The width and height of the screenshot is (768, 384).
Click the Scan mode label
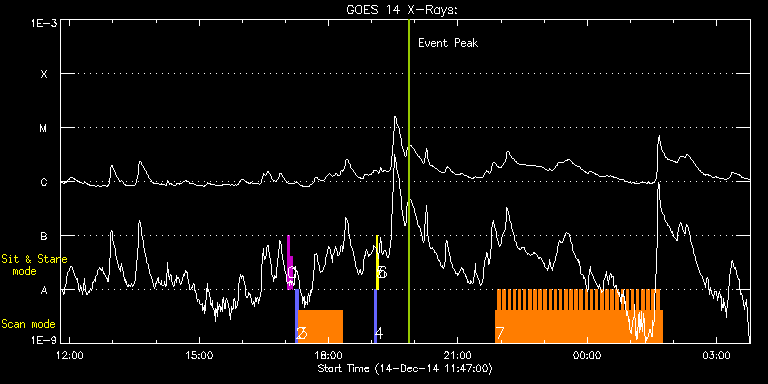pos(28,324)
